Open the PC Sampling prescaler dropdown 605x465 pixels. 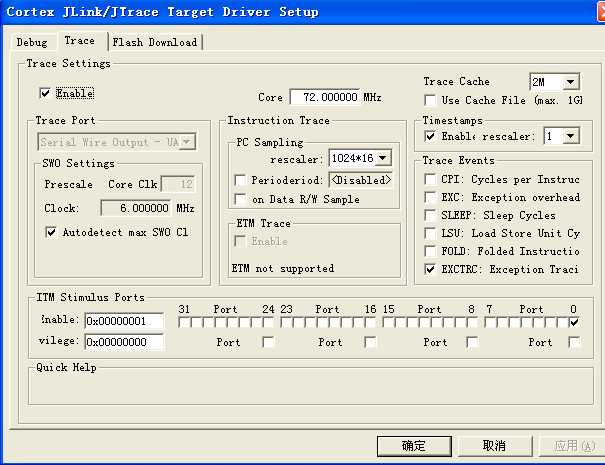(360, 158)
